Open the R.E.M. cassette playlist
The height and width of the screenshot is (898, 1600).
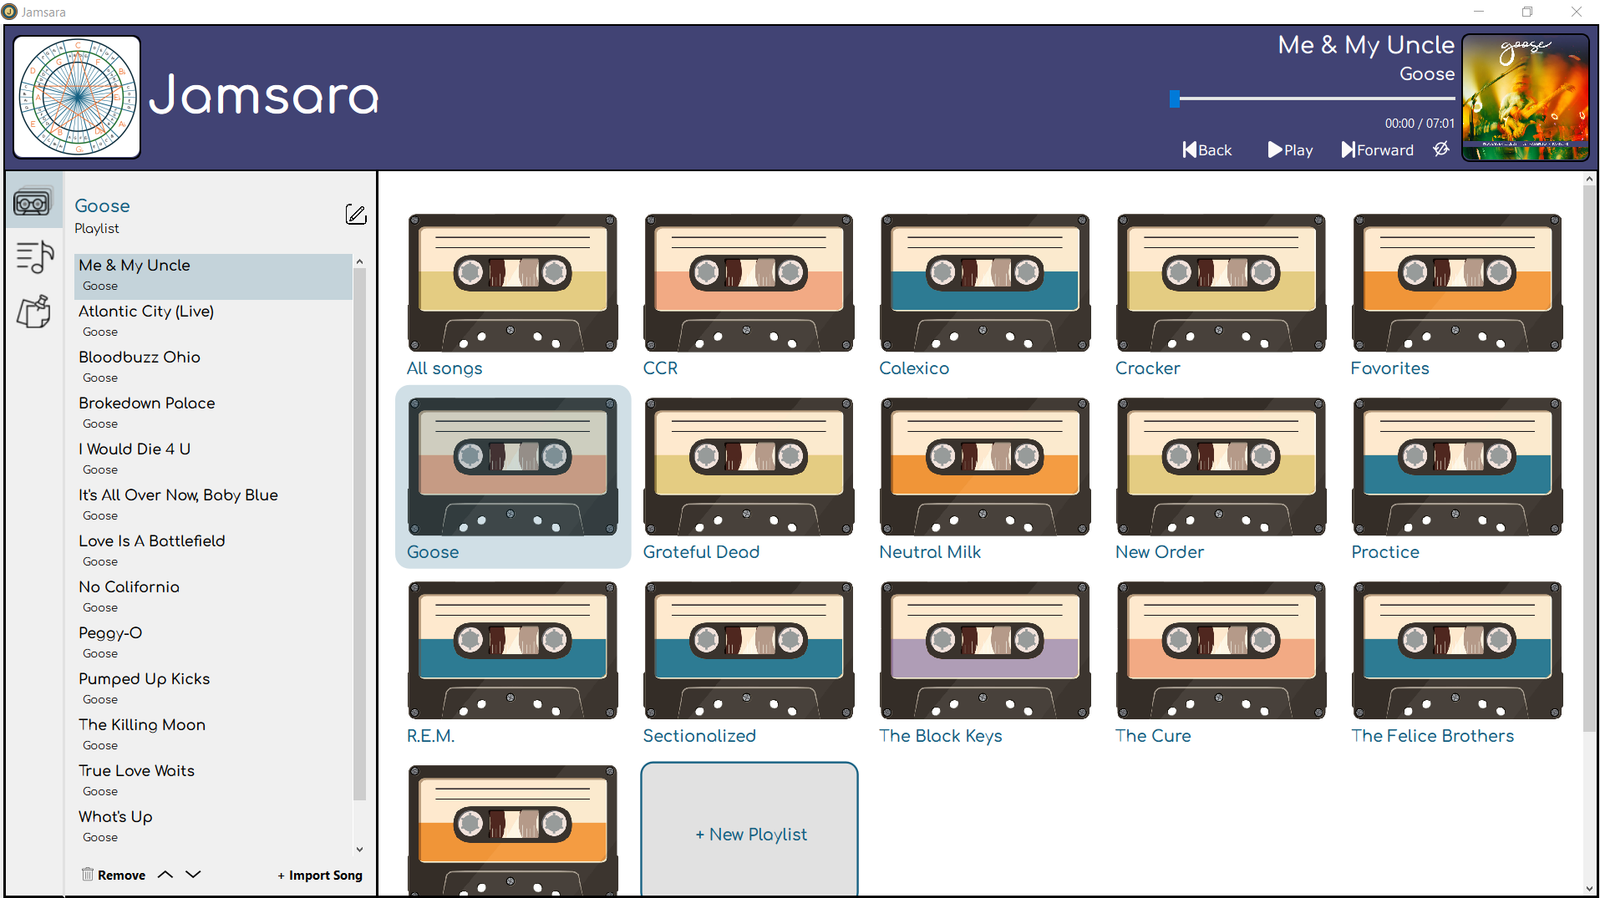pos(513,650)
